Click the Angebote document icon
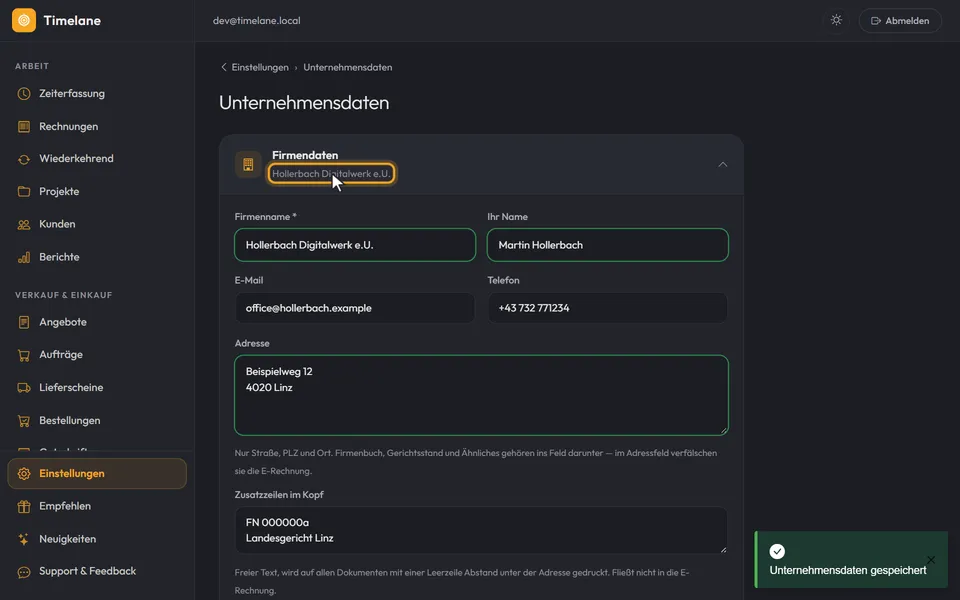The height and width of the screenshot is (600, 960). click(x=24, y=322)
